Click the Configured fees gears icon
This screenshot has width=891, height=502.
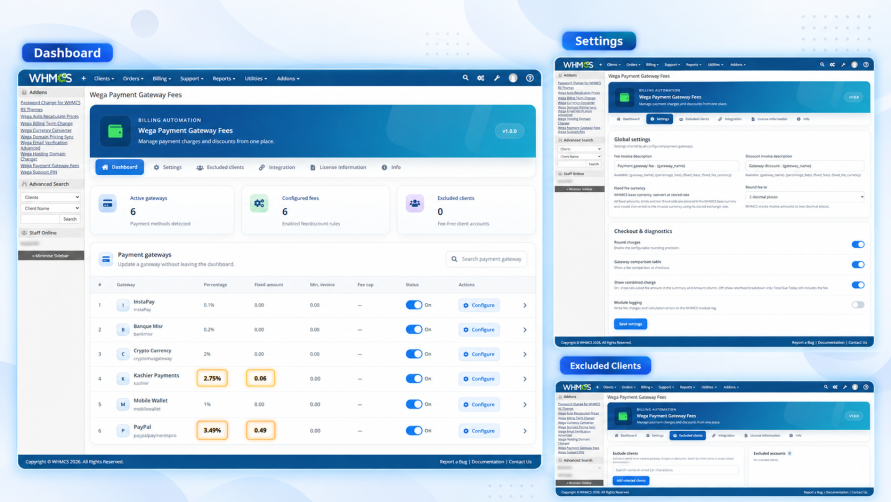coord(259,204)
